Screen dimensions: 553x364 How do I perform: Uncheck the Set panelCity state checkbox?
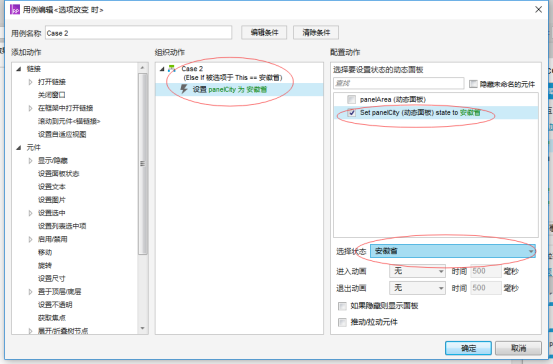pyautogui.click(x=351, y=113)
